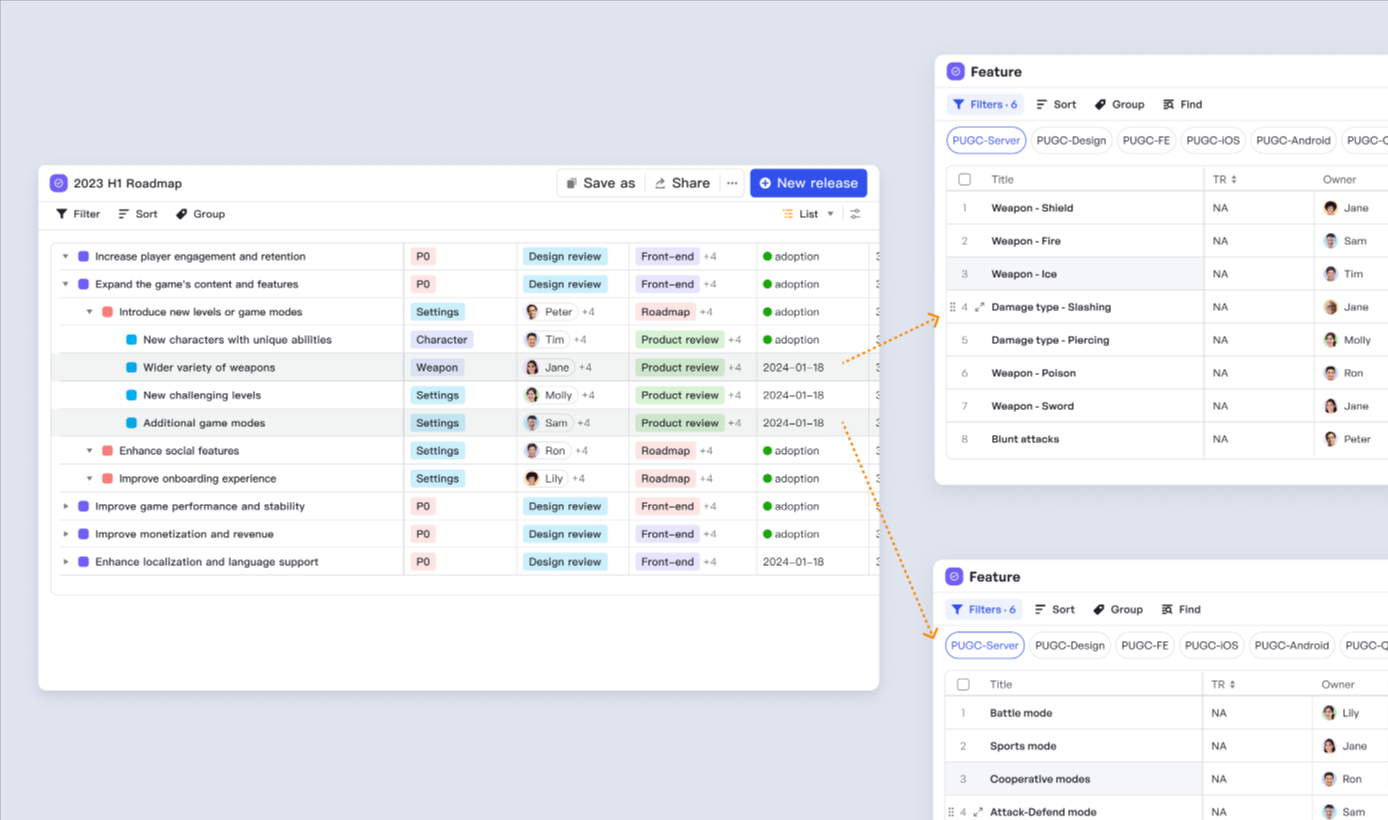Click Ron's avatar in Enhance social features row
The height and width of the screenshot is (820, 1388).
click(x=533, y=451)
